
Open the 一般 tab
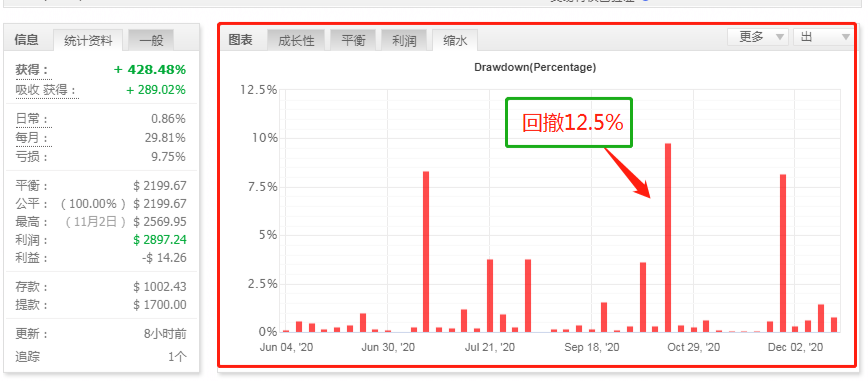(151, 40)
